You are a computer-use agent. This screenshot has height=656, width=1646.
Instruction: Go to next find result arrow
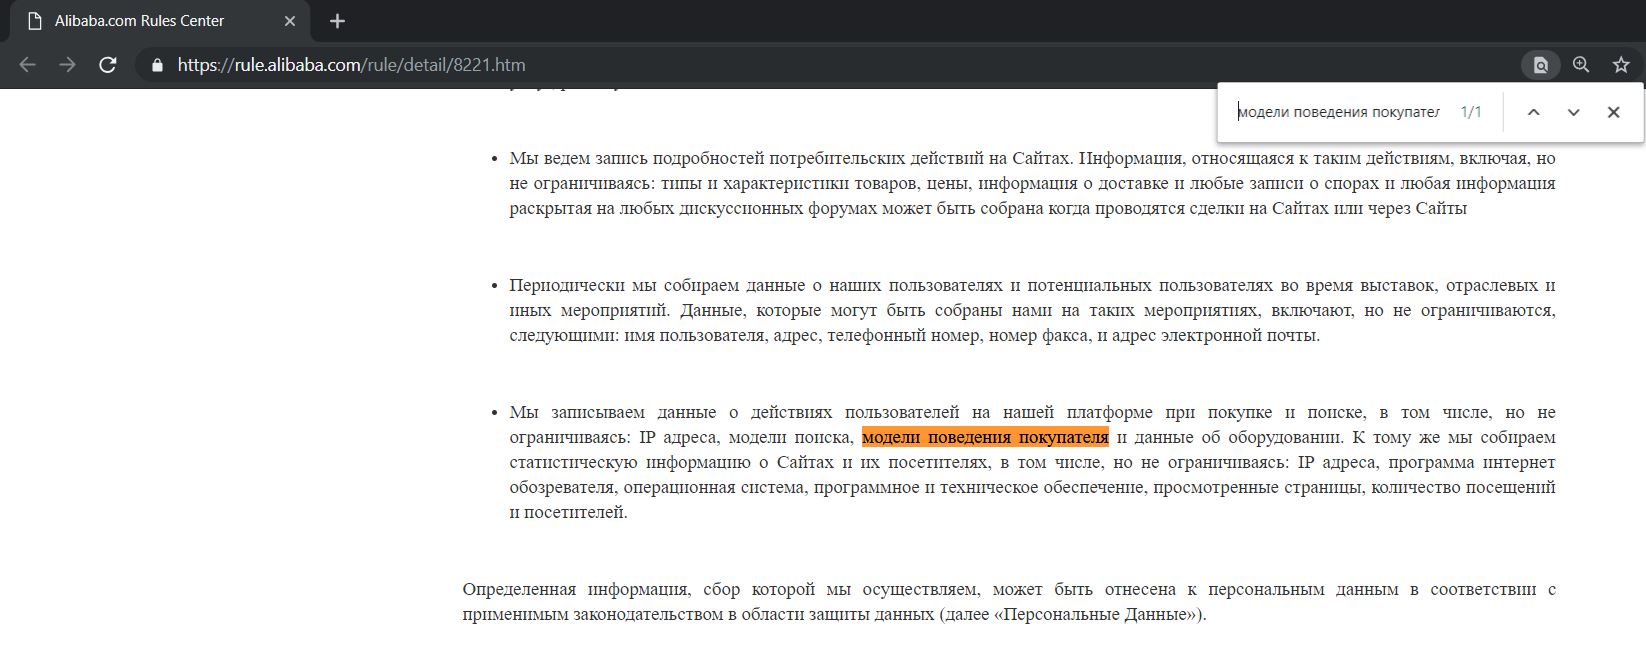click(1573, 112)
